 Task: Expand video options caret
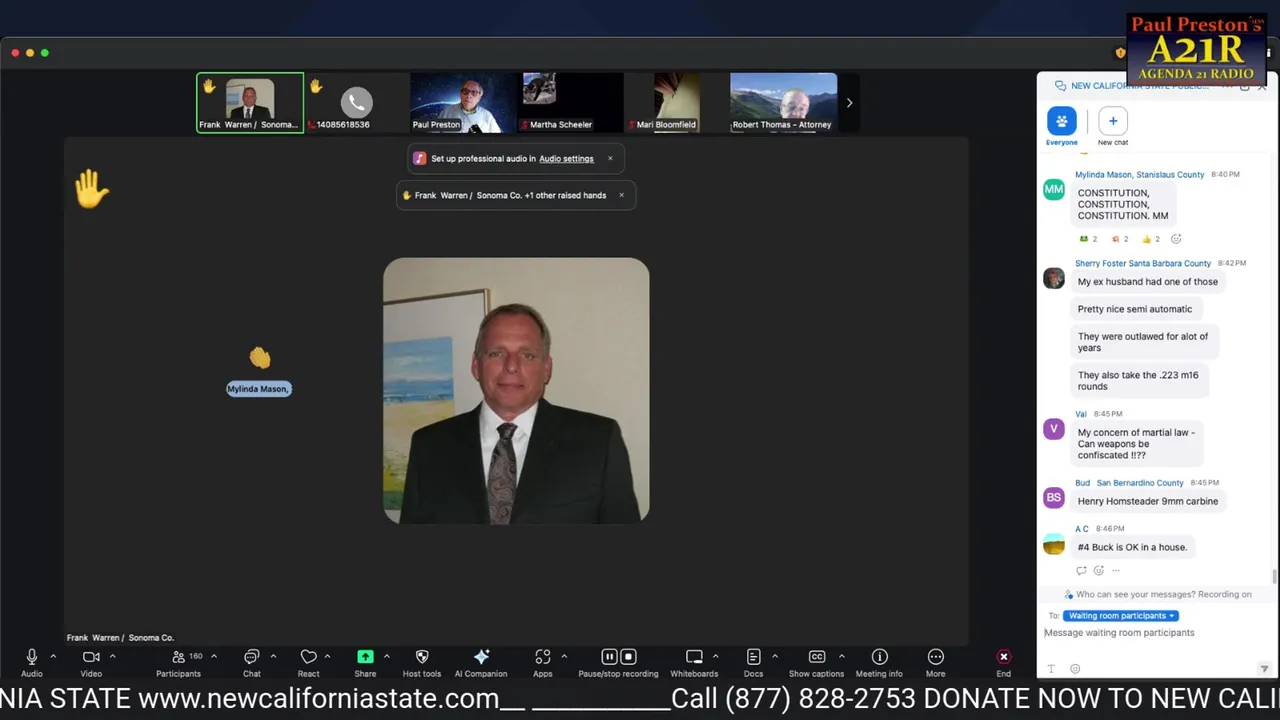pyautogui.click(x=112, y=657)
